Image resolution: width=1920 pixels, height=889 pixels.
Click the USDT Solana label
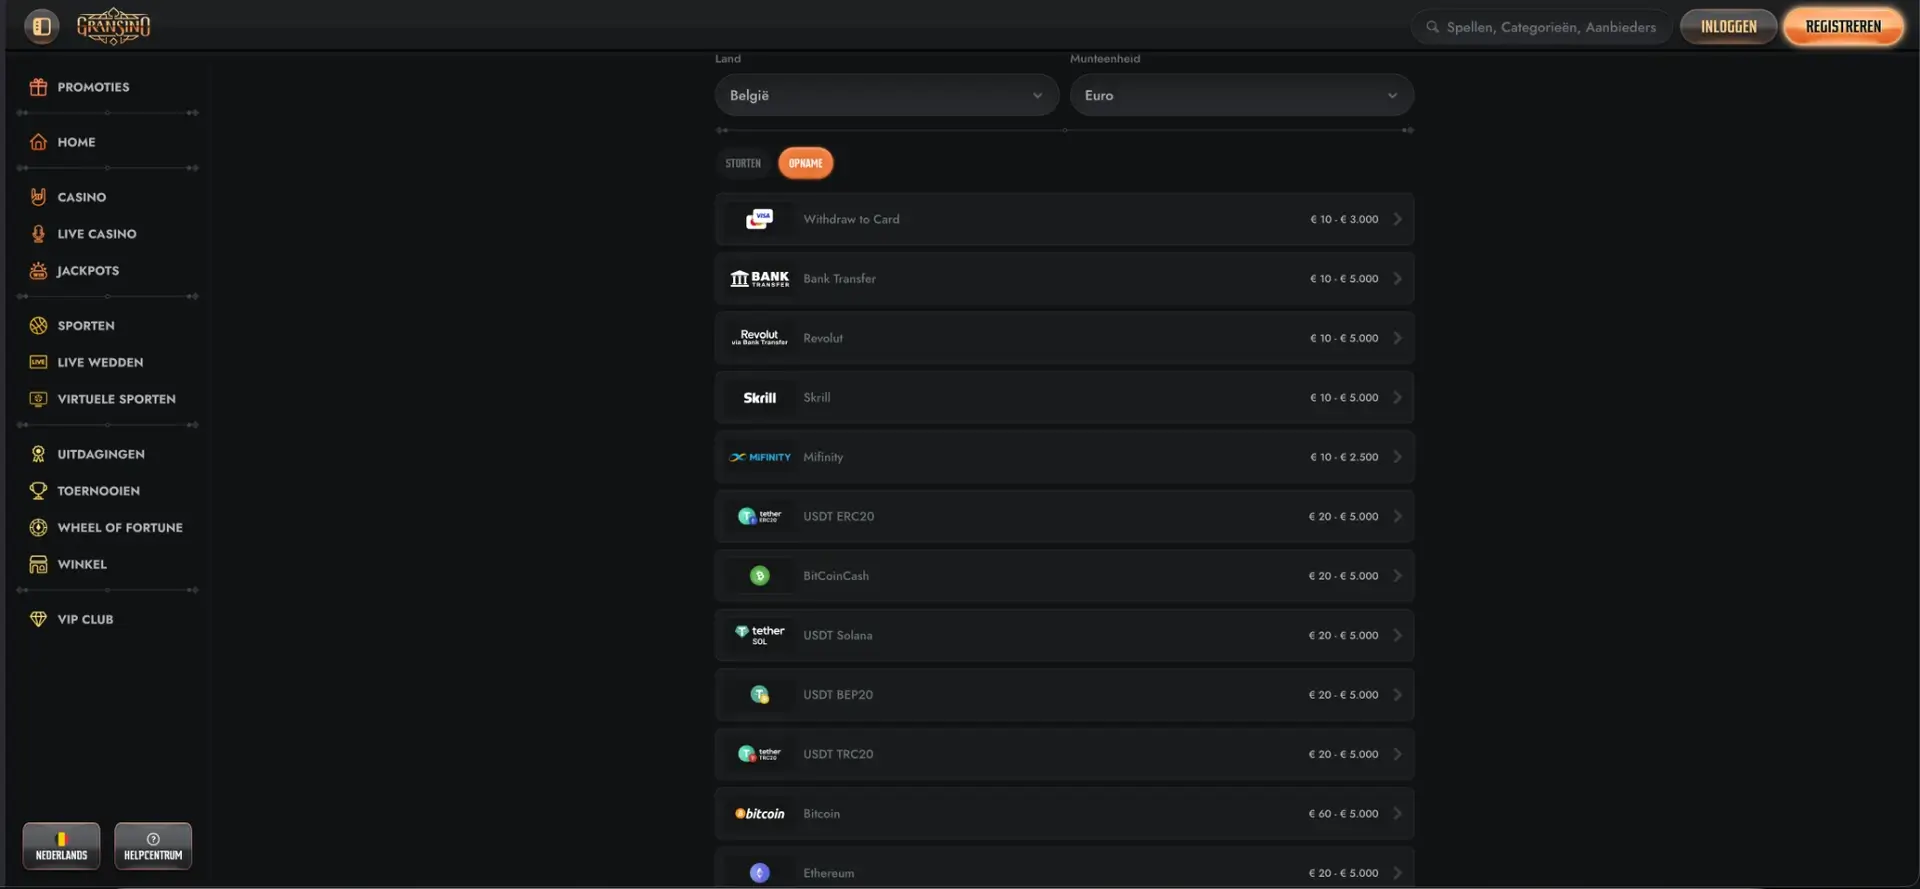click(838, 635)
